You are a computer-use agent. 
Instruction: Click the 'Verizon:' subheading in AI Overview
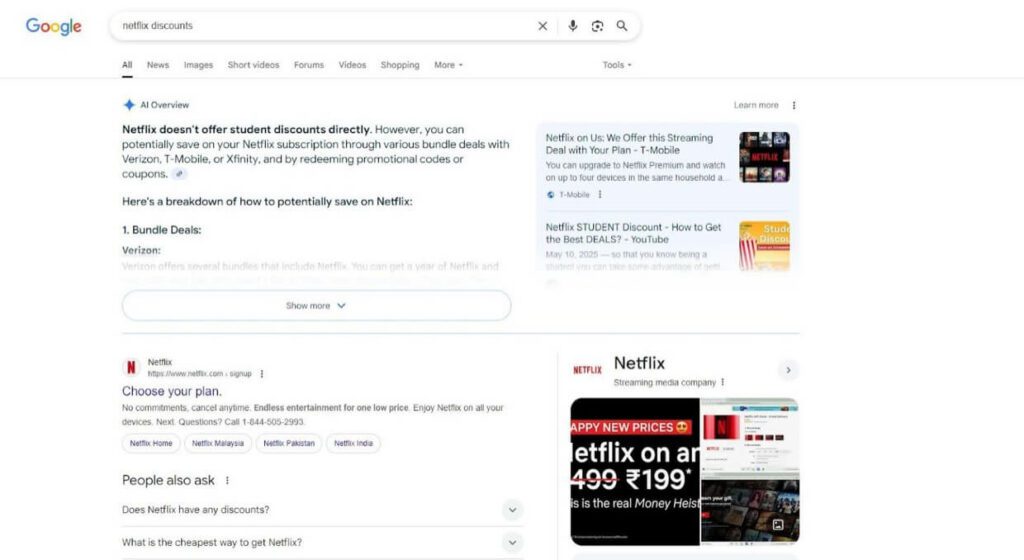pyautogui.click(x=141, y=250)
